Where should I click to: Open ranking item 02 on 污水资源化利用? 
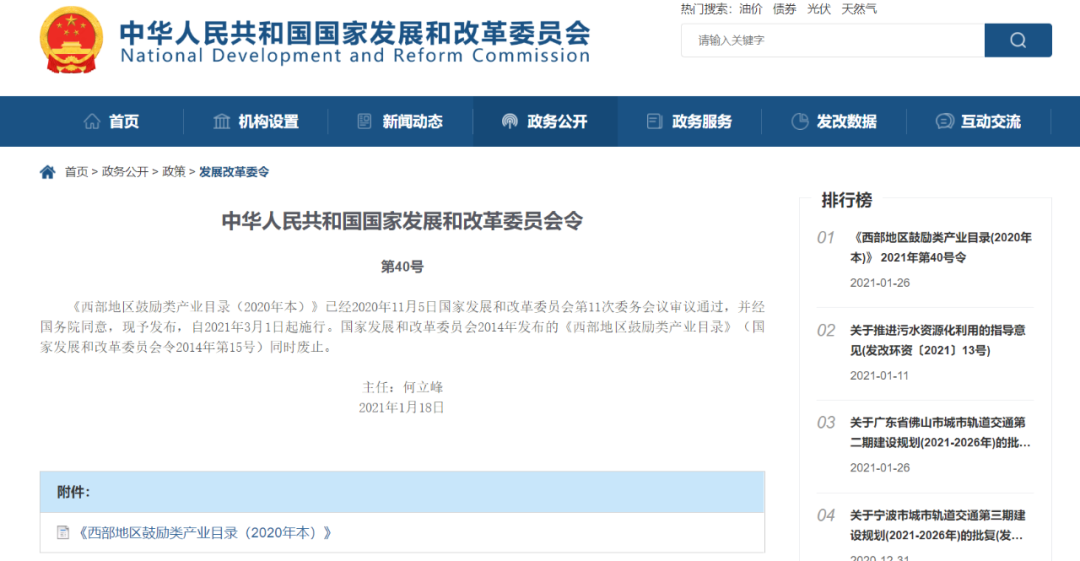[x=937, y=340]
